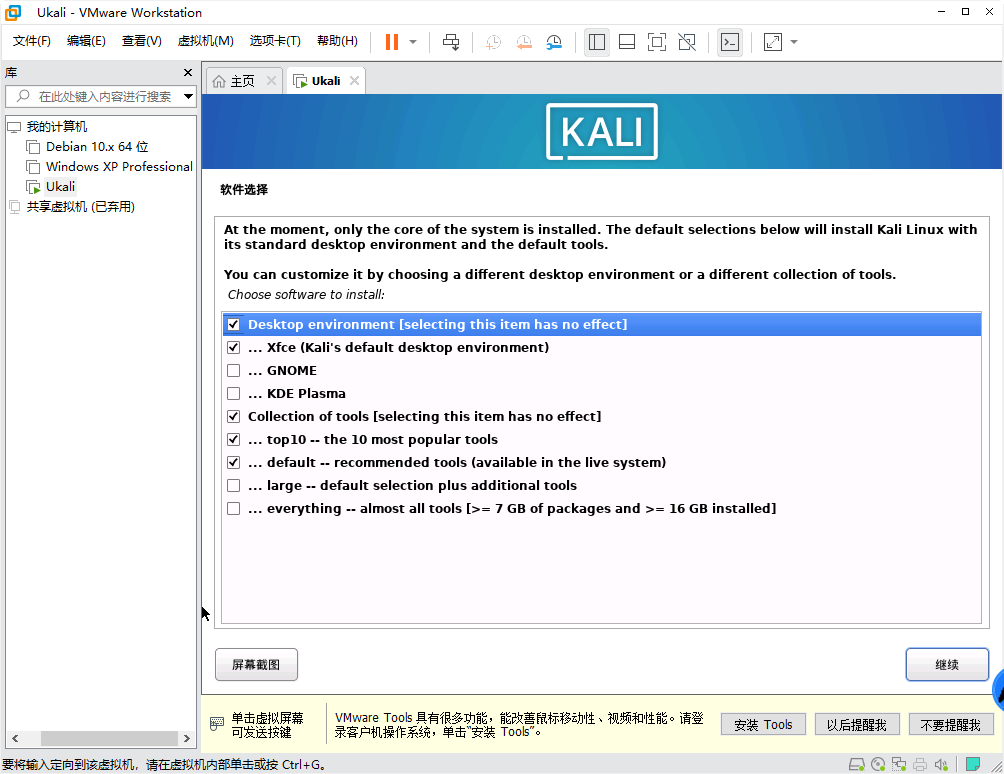Open the 文件(F) menu

point(31,41)
